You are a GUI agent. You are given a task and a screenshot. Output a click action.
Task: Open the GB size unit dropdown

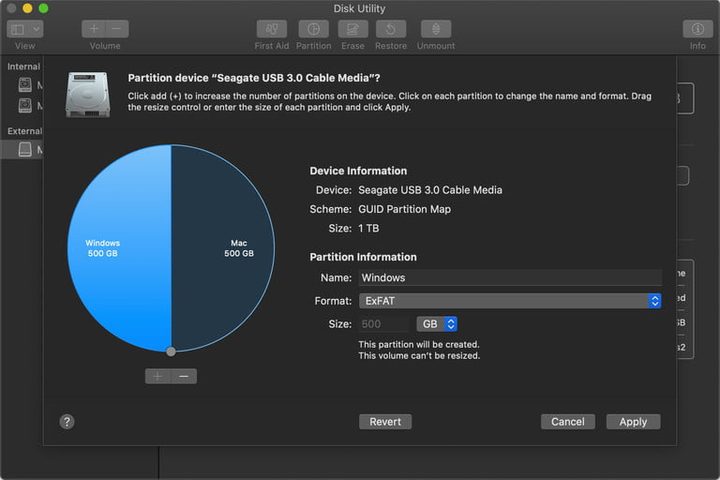click(x=437, y=324)
